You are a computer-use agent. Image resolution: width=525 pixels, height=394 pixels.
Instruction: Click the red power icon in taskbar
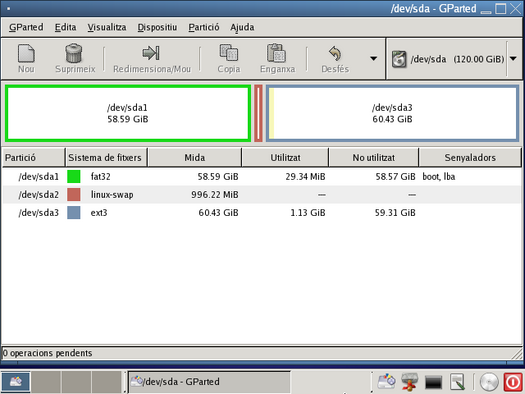pyautogui.click(x=513, y=382)
